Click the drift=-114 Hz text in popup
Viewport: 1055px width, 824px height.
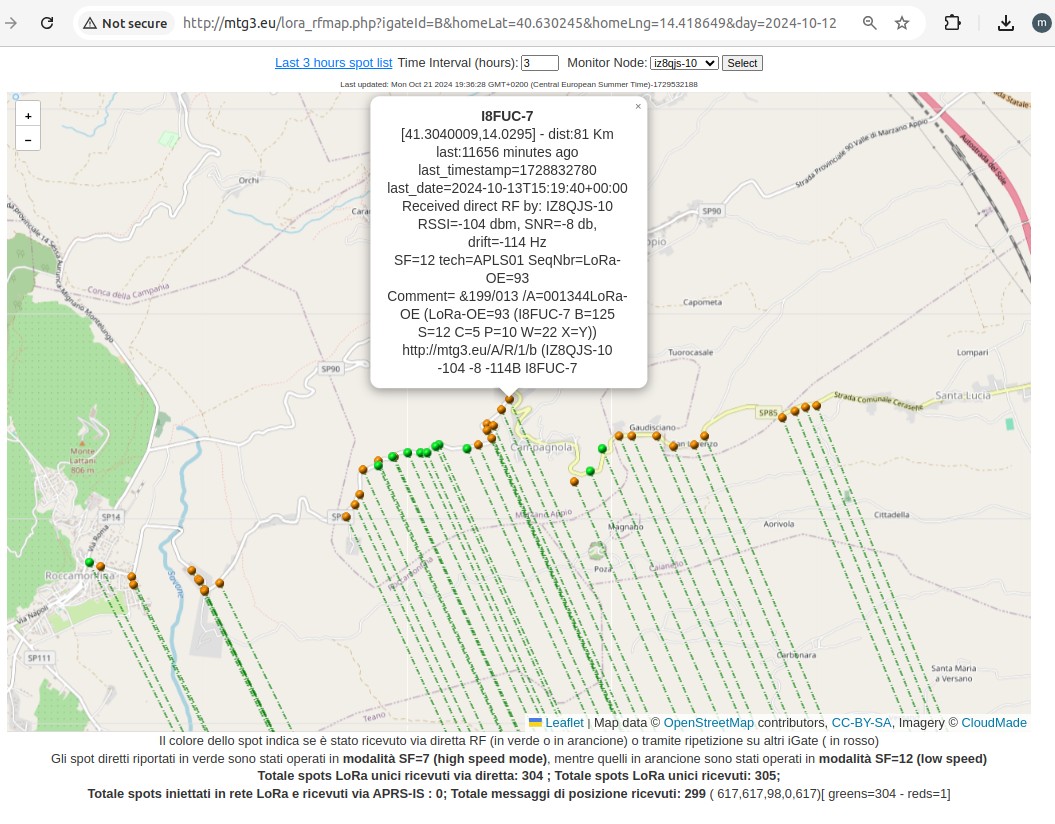pos(507,242)
